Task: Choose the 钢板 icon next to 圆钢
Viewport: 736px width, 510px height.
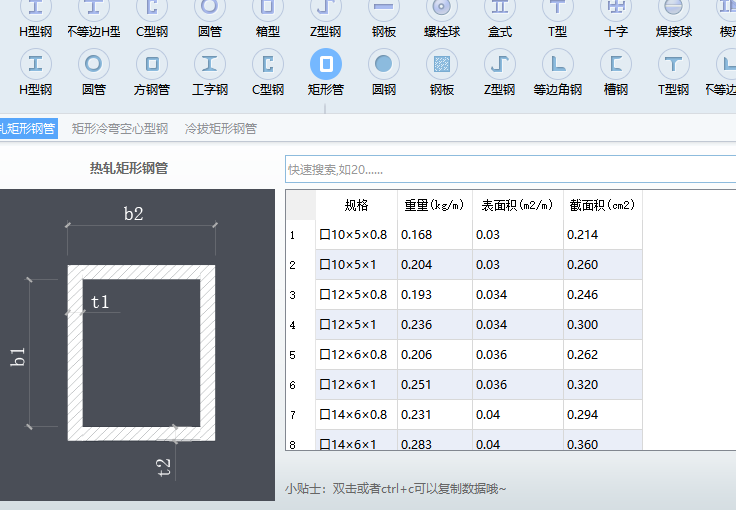Action: tap(442, 64)
